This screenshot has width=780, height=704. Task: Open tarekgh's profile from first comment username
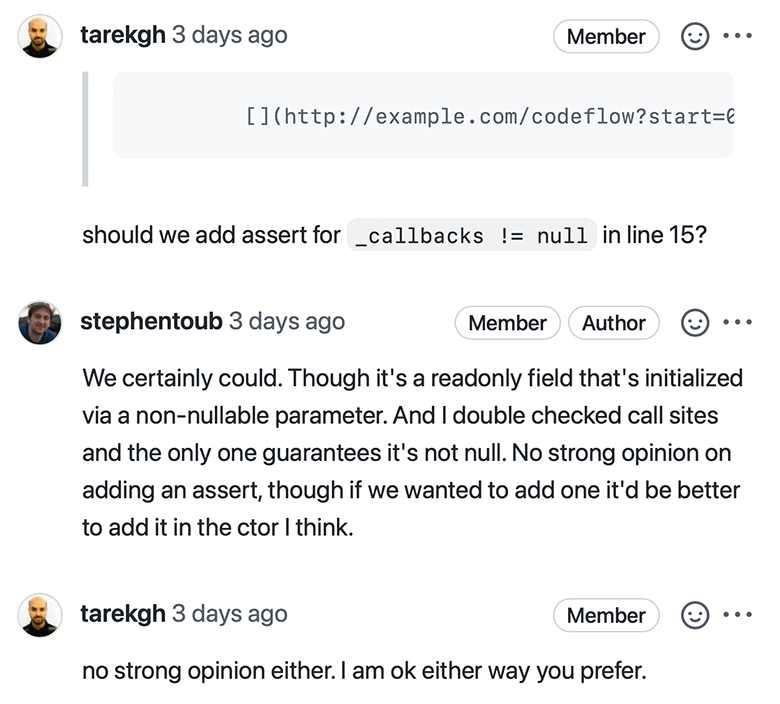pyautogui.click(x=122, y=35)
